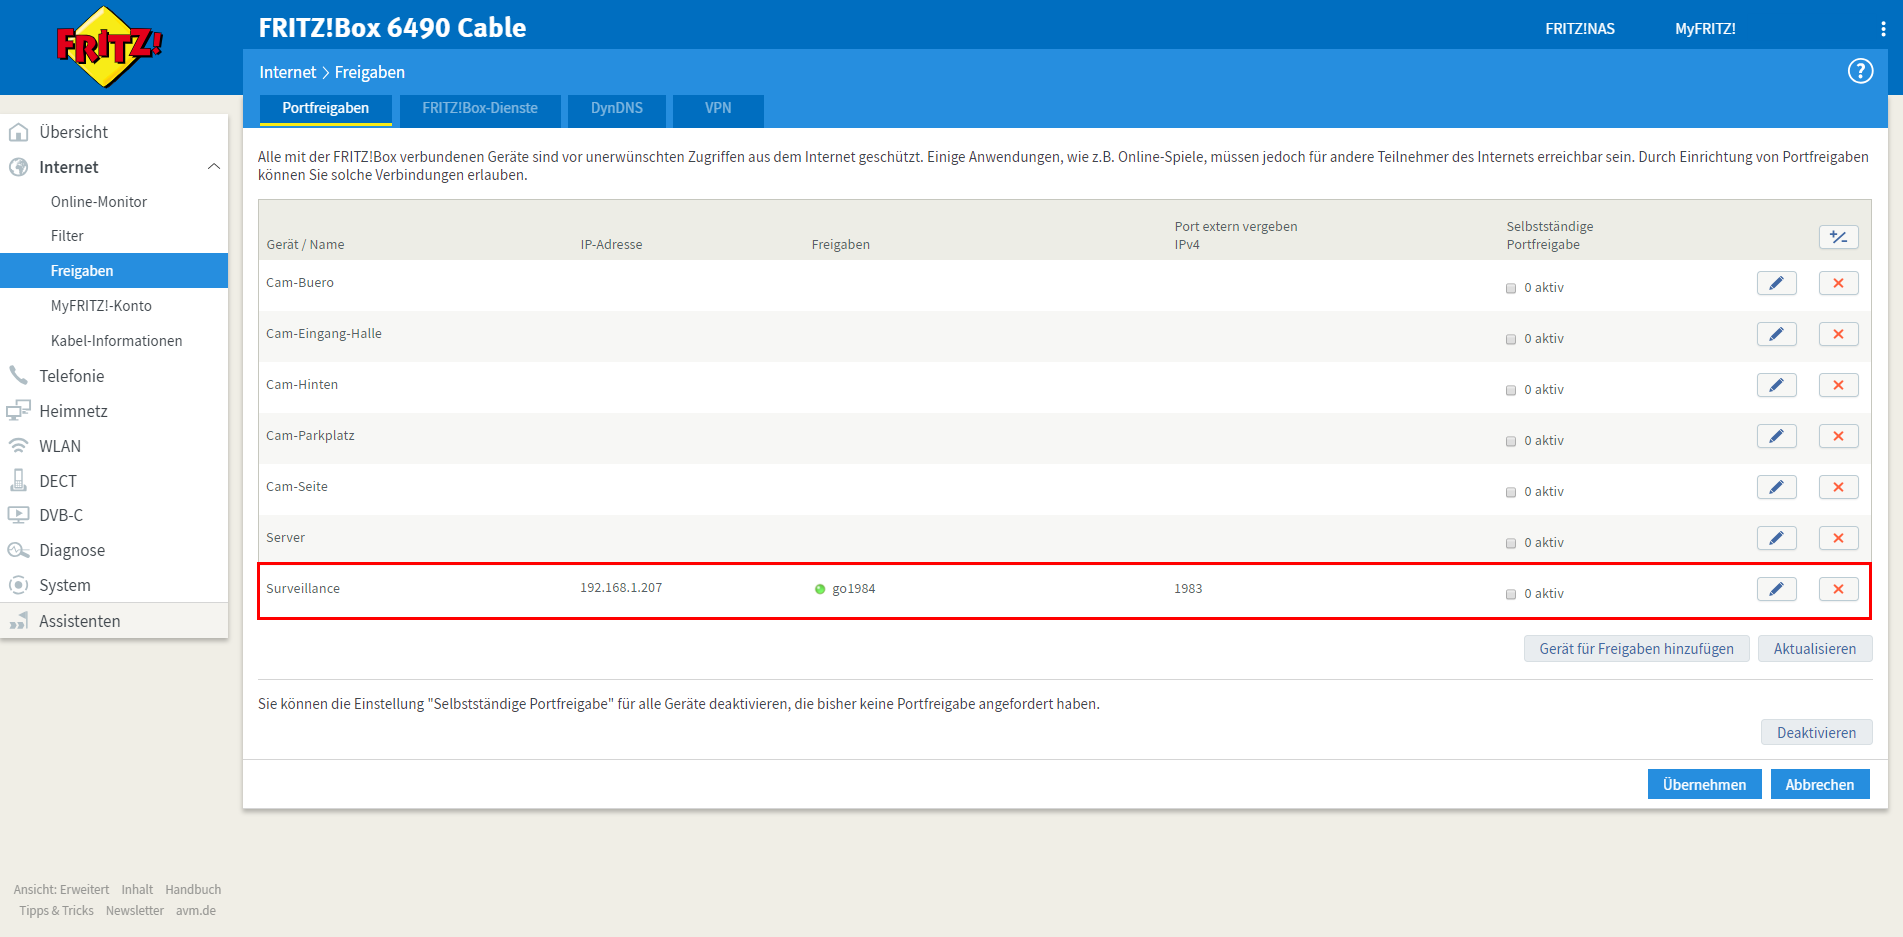Viewport: 1903px width, 937px height.
Task: Click the plus/minus icon in table header
Action: tap(1838, 237)
